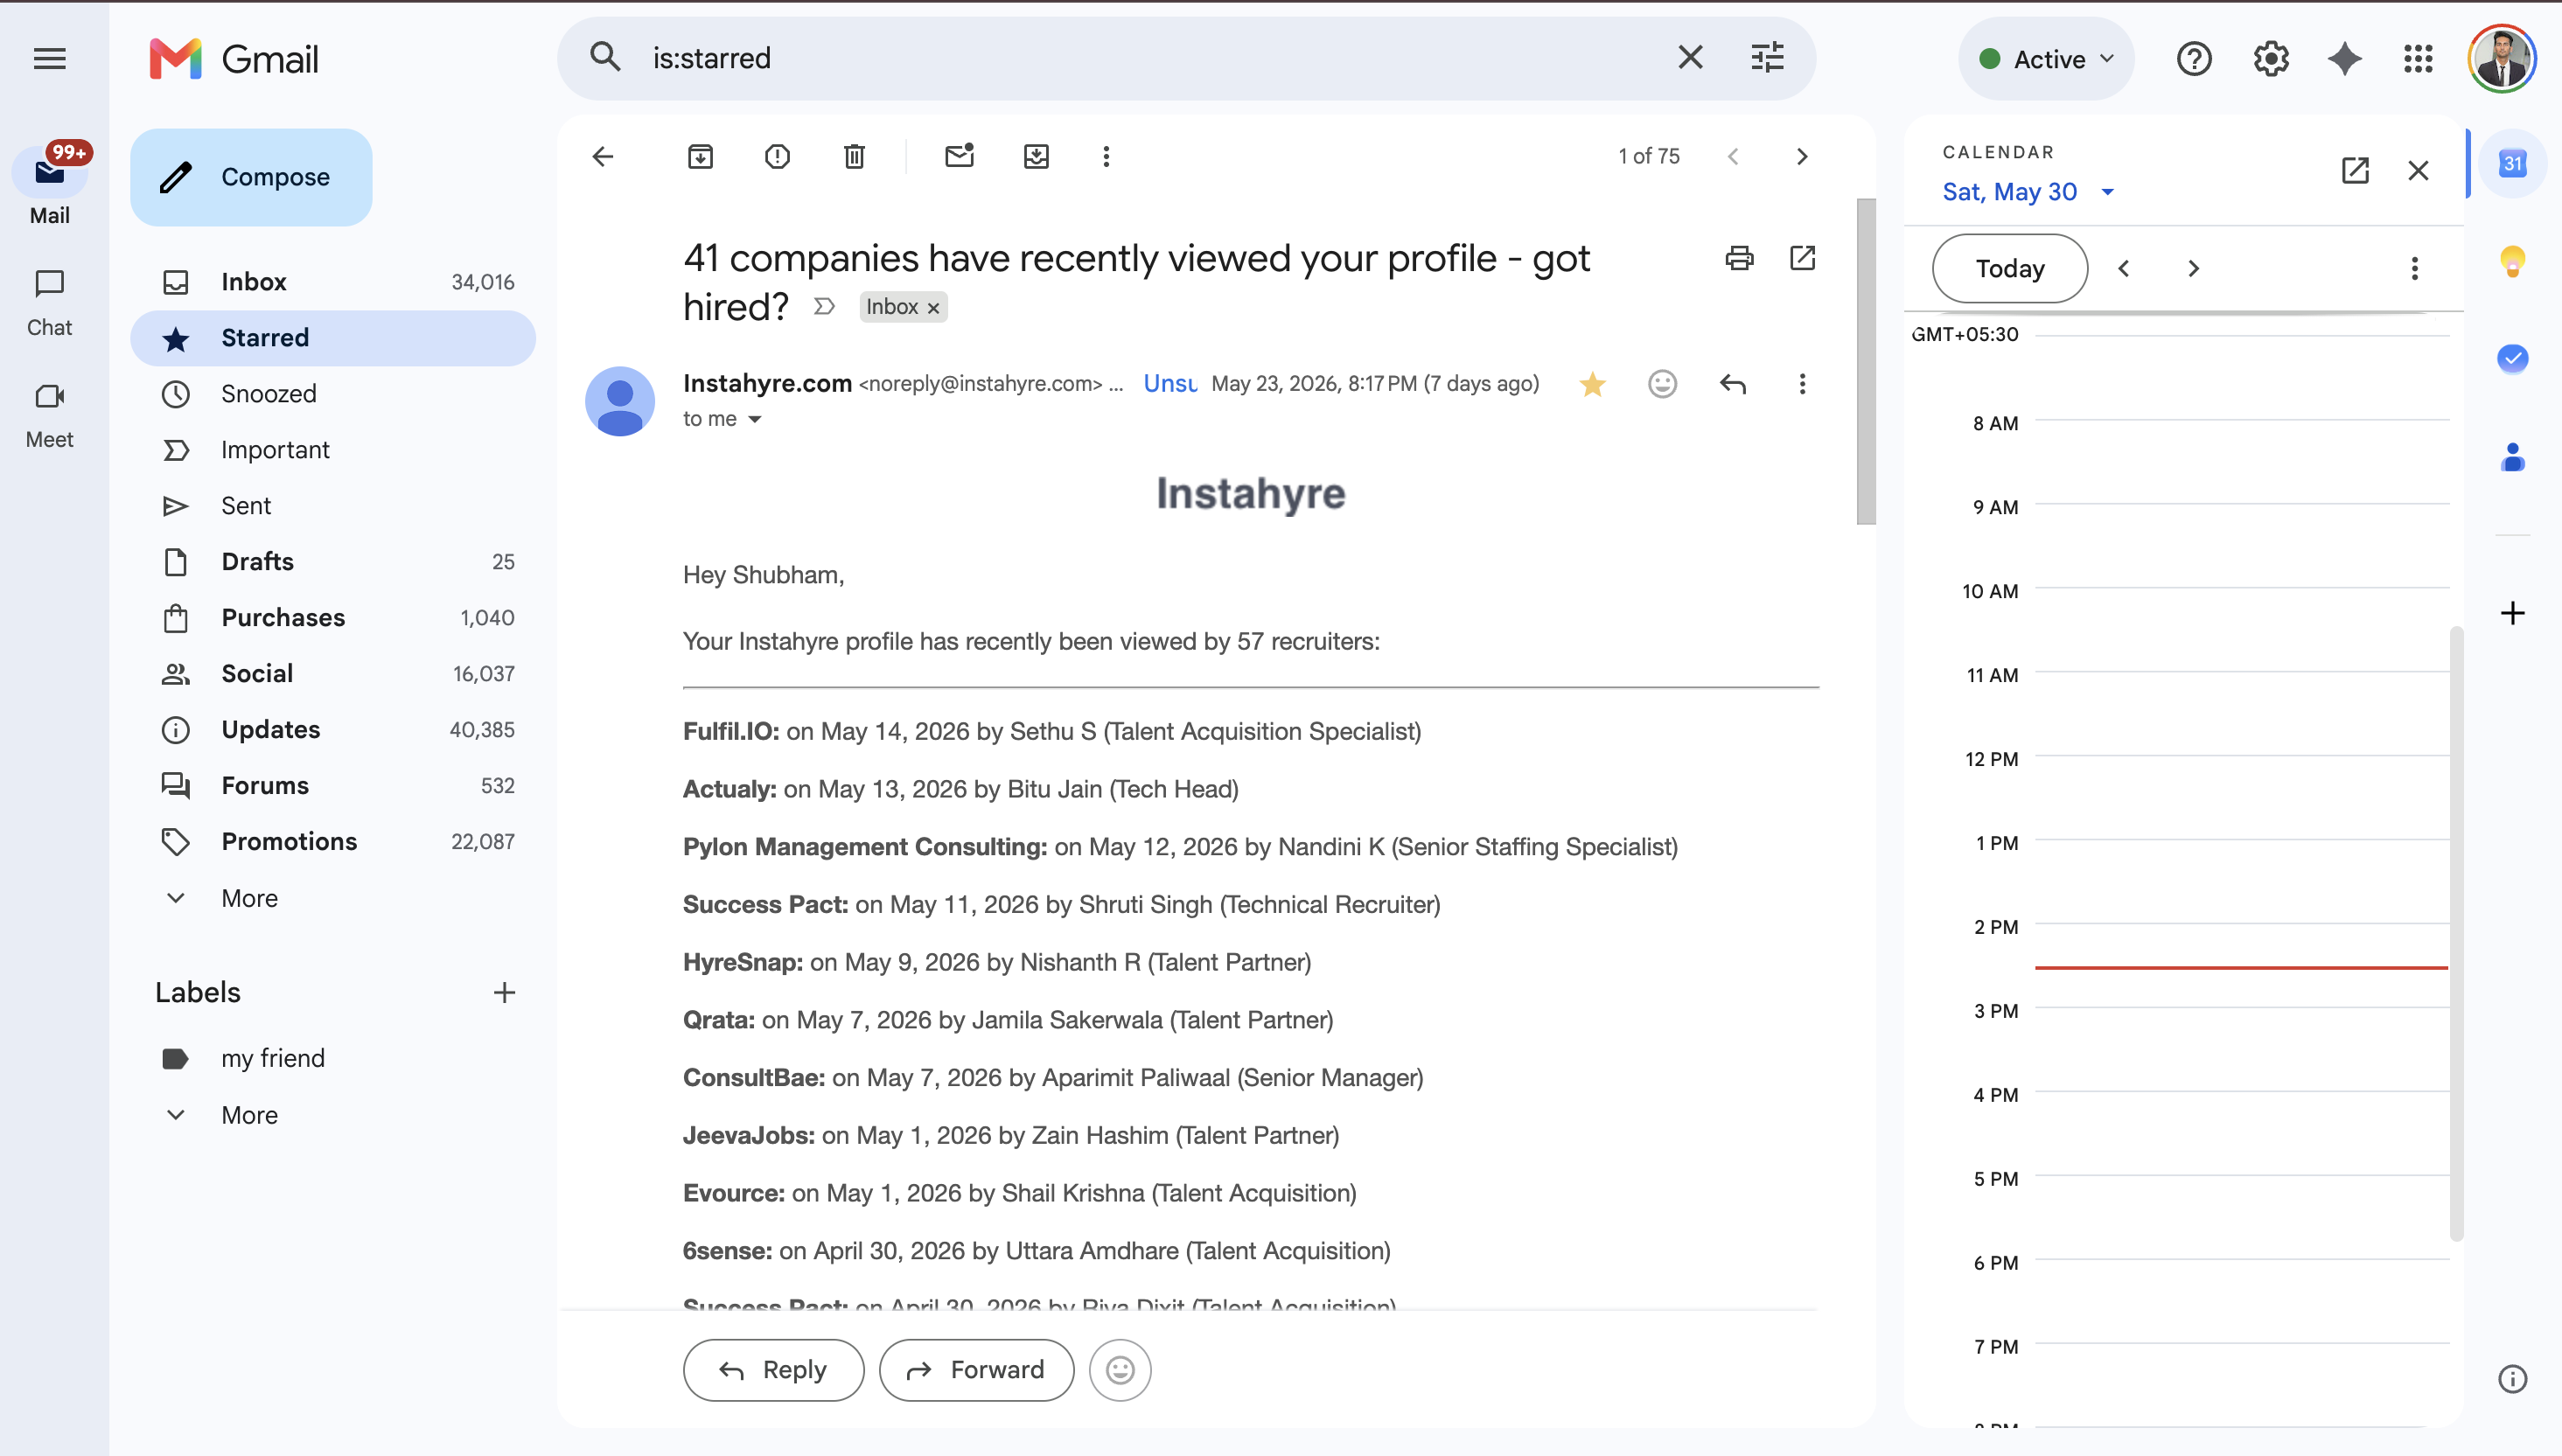Go to the next day in Calendar
The width and height of the screenshot is (2562, 1456).
2193,268
